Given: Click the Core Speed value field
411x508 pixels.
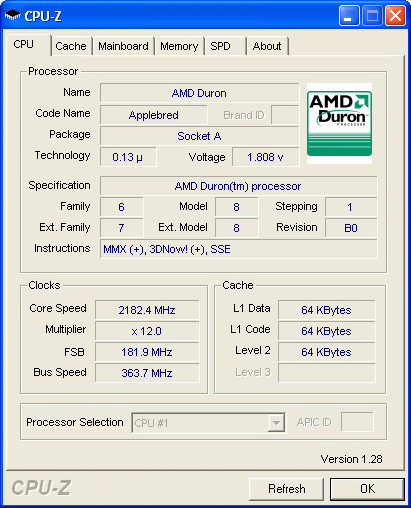Looking at the screenshot, I should click(147, 310).
